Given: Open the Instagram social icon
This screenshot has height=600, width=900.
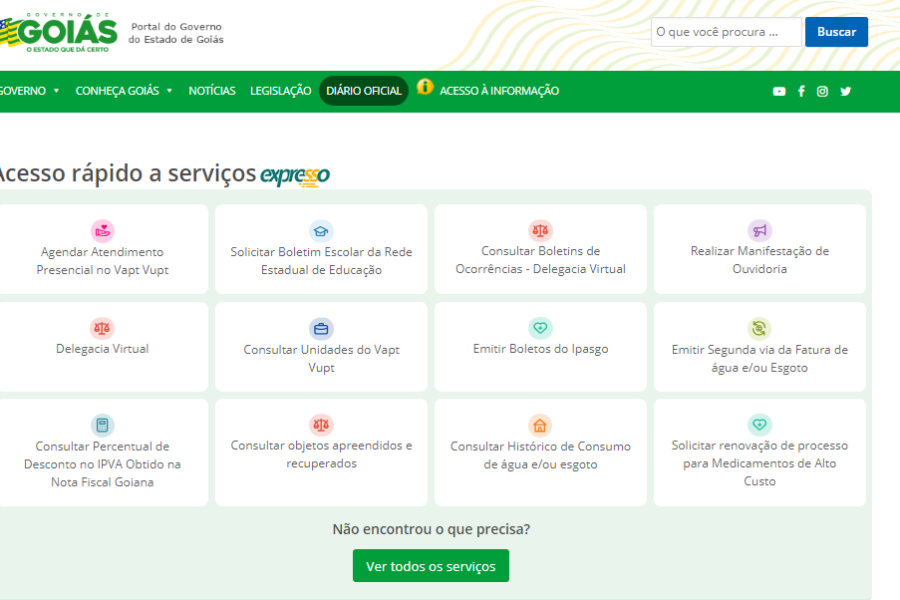Looking at the screenshot, I should pyautogui.click(x=823, y=91).
